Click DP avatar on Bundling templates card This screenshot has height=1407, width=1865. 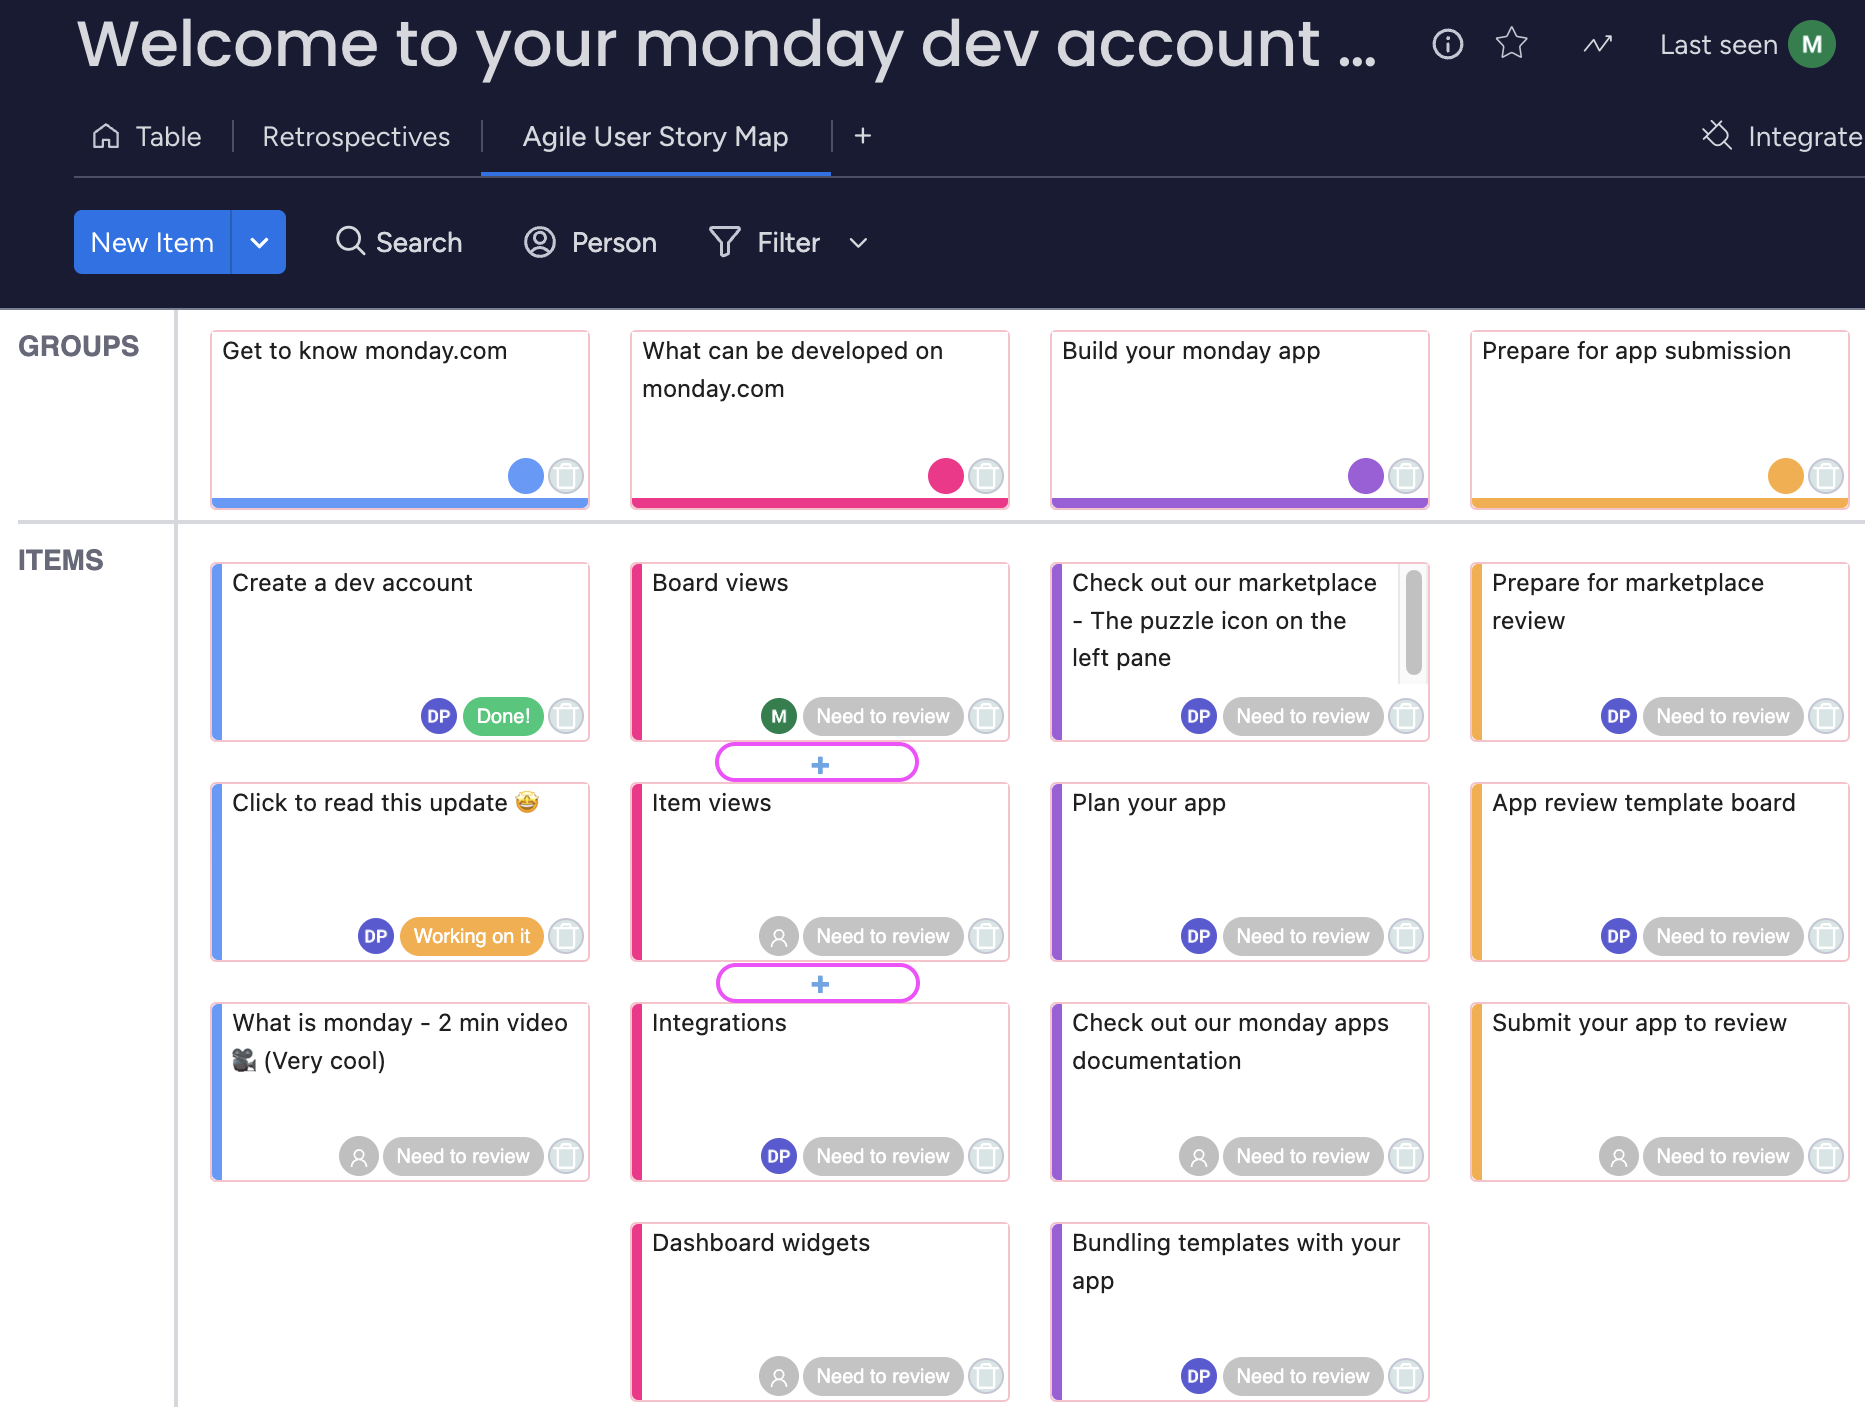(1198, 1376)
